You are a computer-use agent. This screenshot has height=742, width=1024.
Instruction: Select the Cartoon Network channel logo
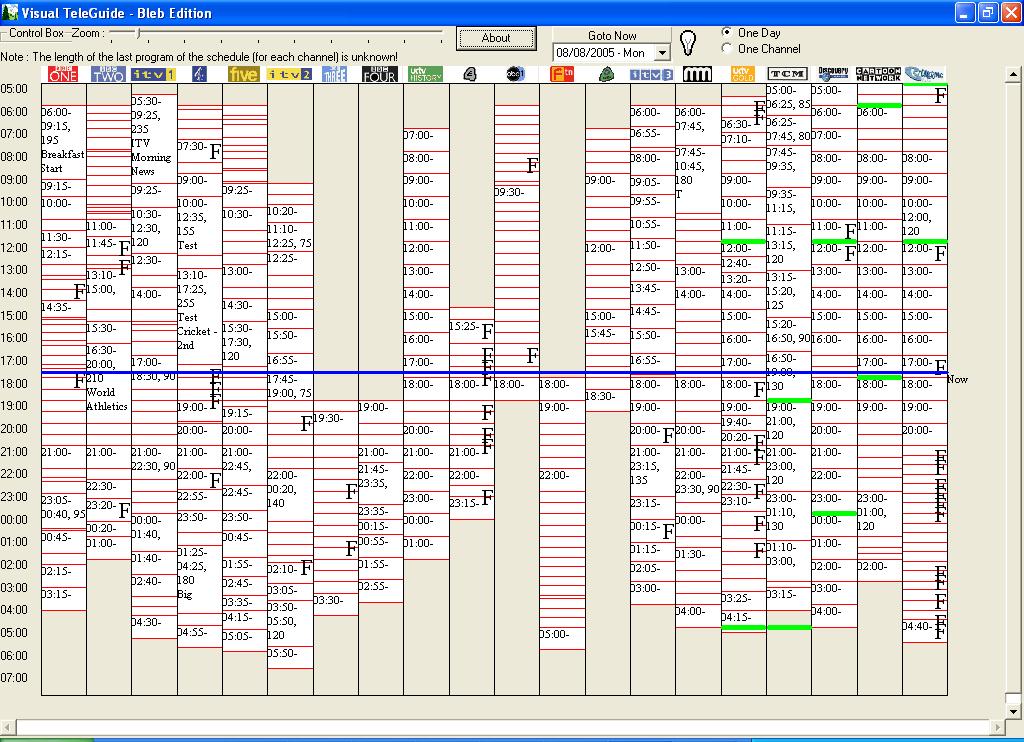click(878, 74)
